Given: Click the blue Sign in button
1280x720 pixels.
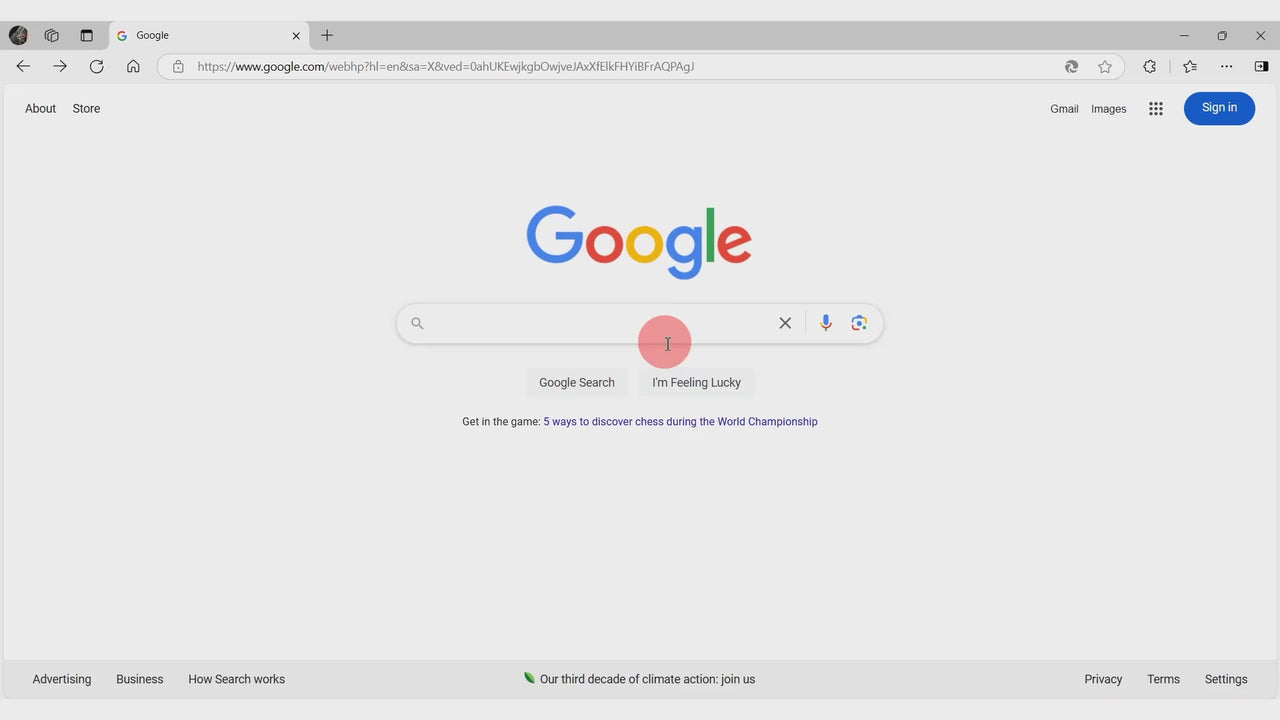Looking at the screenshot, I should (1218, 108).
